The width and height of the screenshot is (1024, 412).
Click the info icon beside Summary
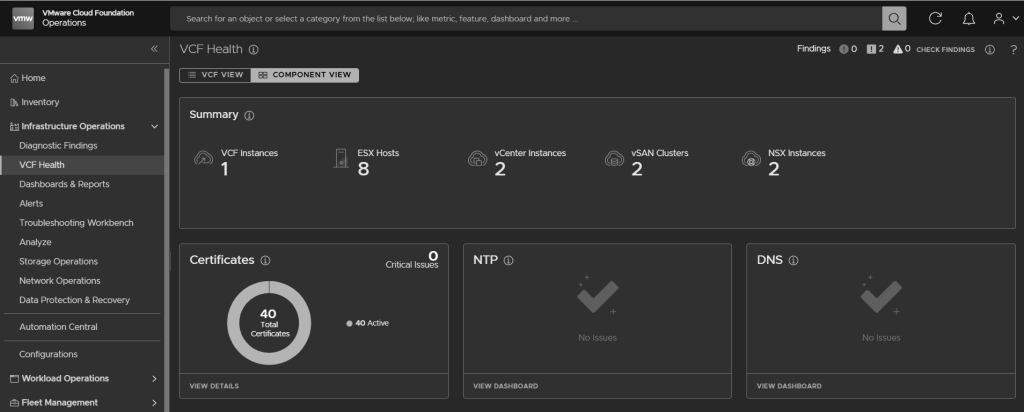(249, 116)
